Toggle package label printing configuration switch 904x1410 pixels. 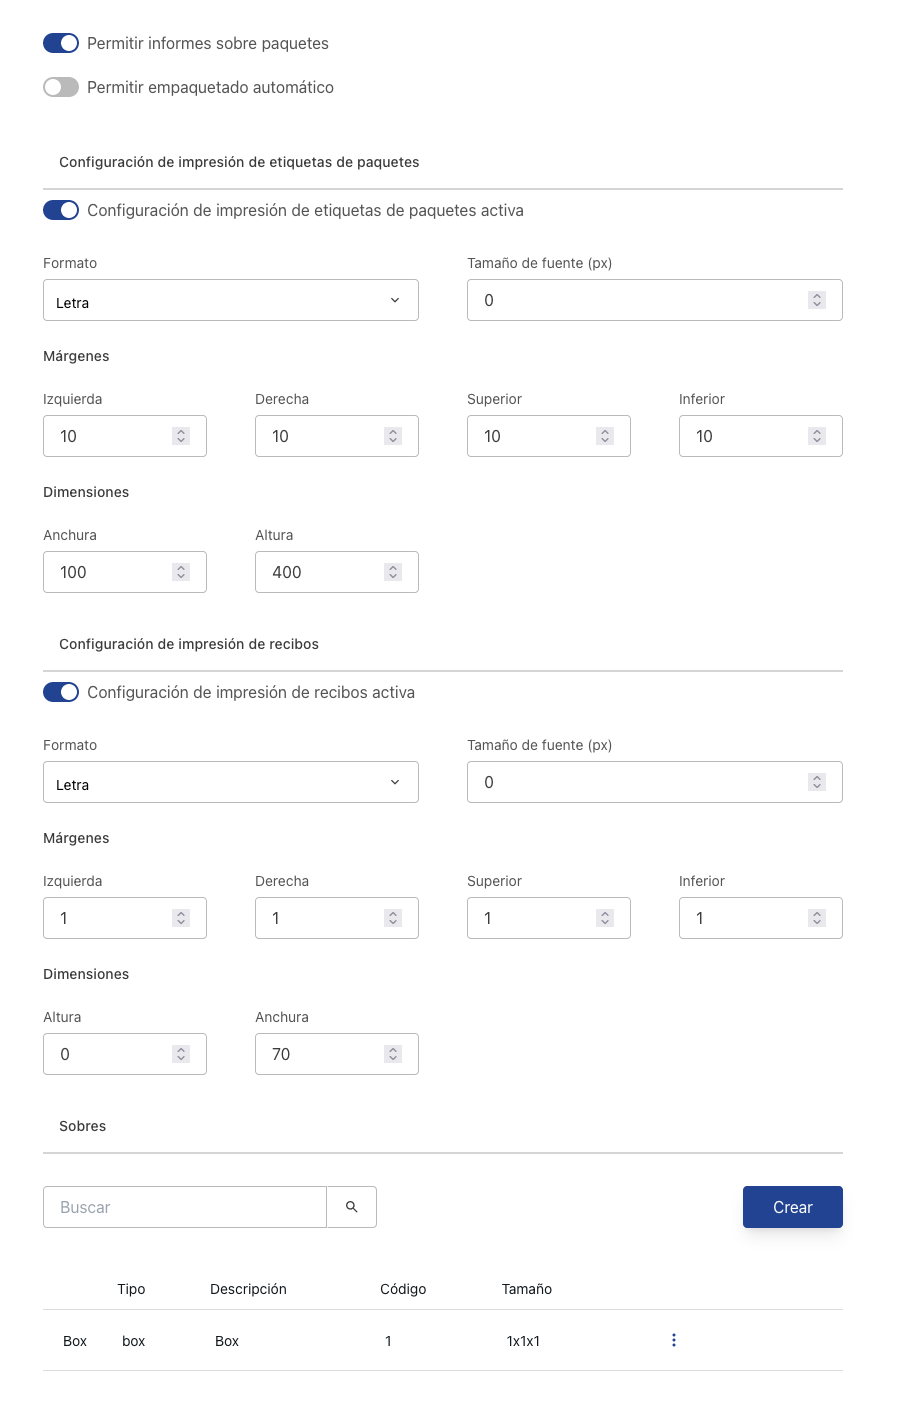pyautogui.click(x=61, y=210)
